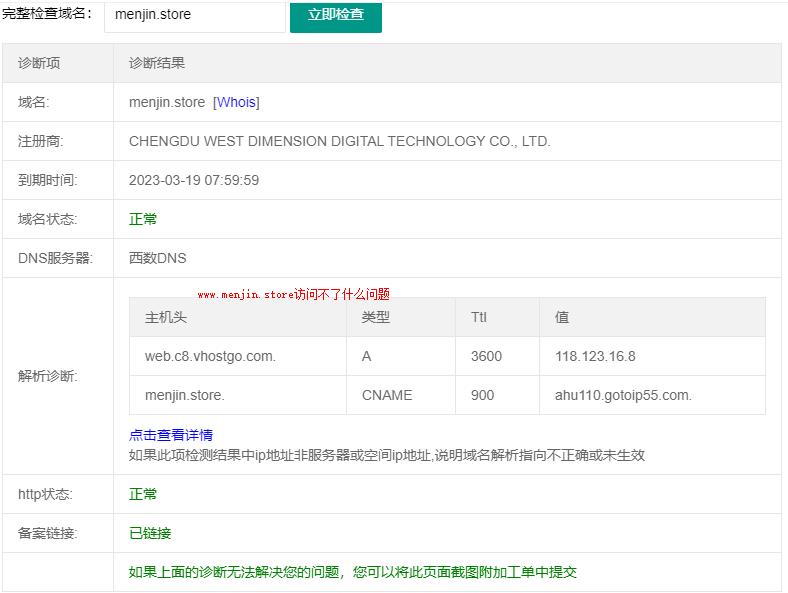Open the Whois link for menjin.store
Screen dimensions: 788x593
click(236, 102)
